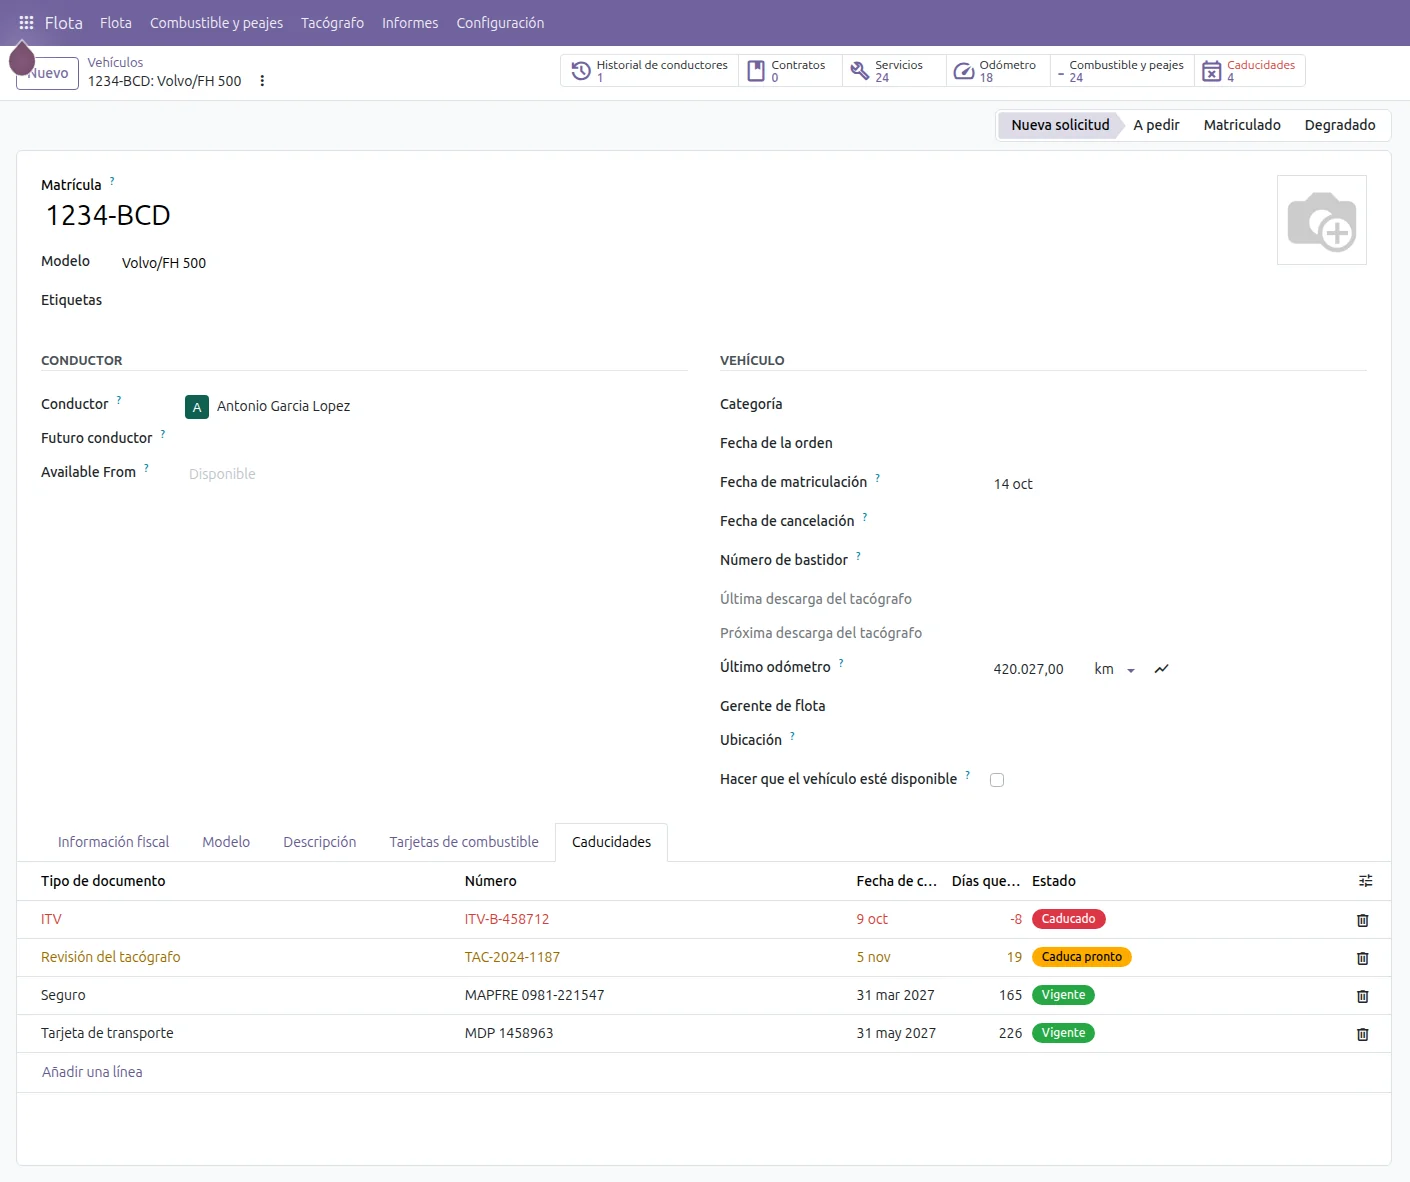Delete the ITV document row
This screenshot has width=1410, height=1182.
pos(1362,920)
